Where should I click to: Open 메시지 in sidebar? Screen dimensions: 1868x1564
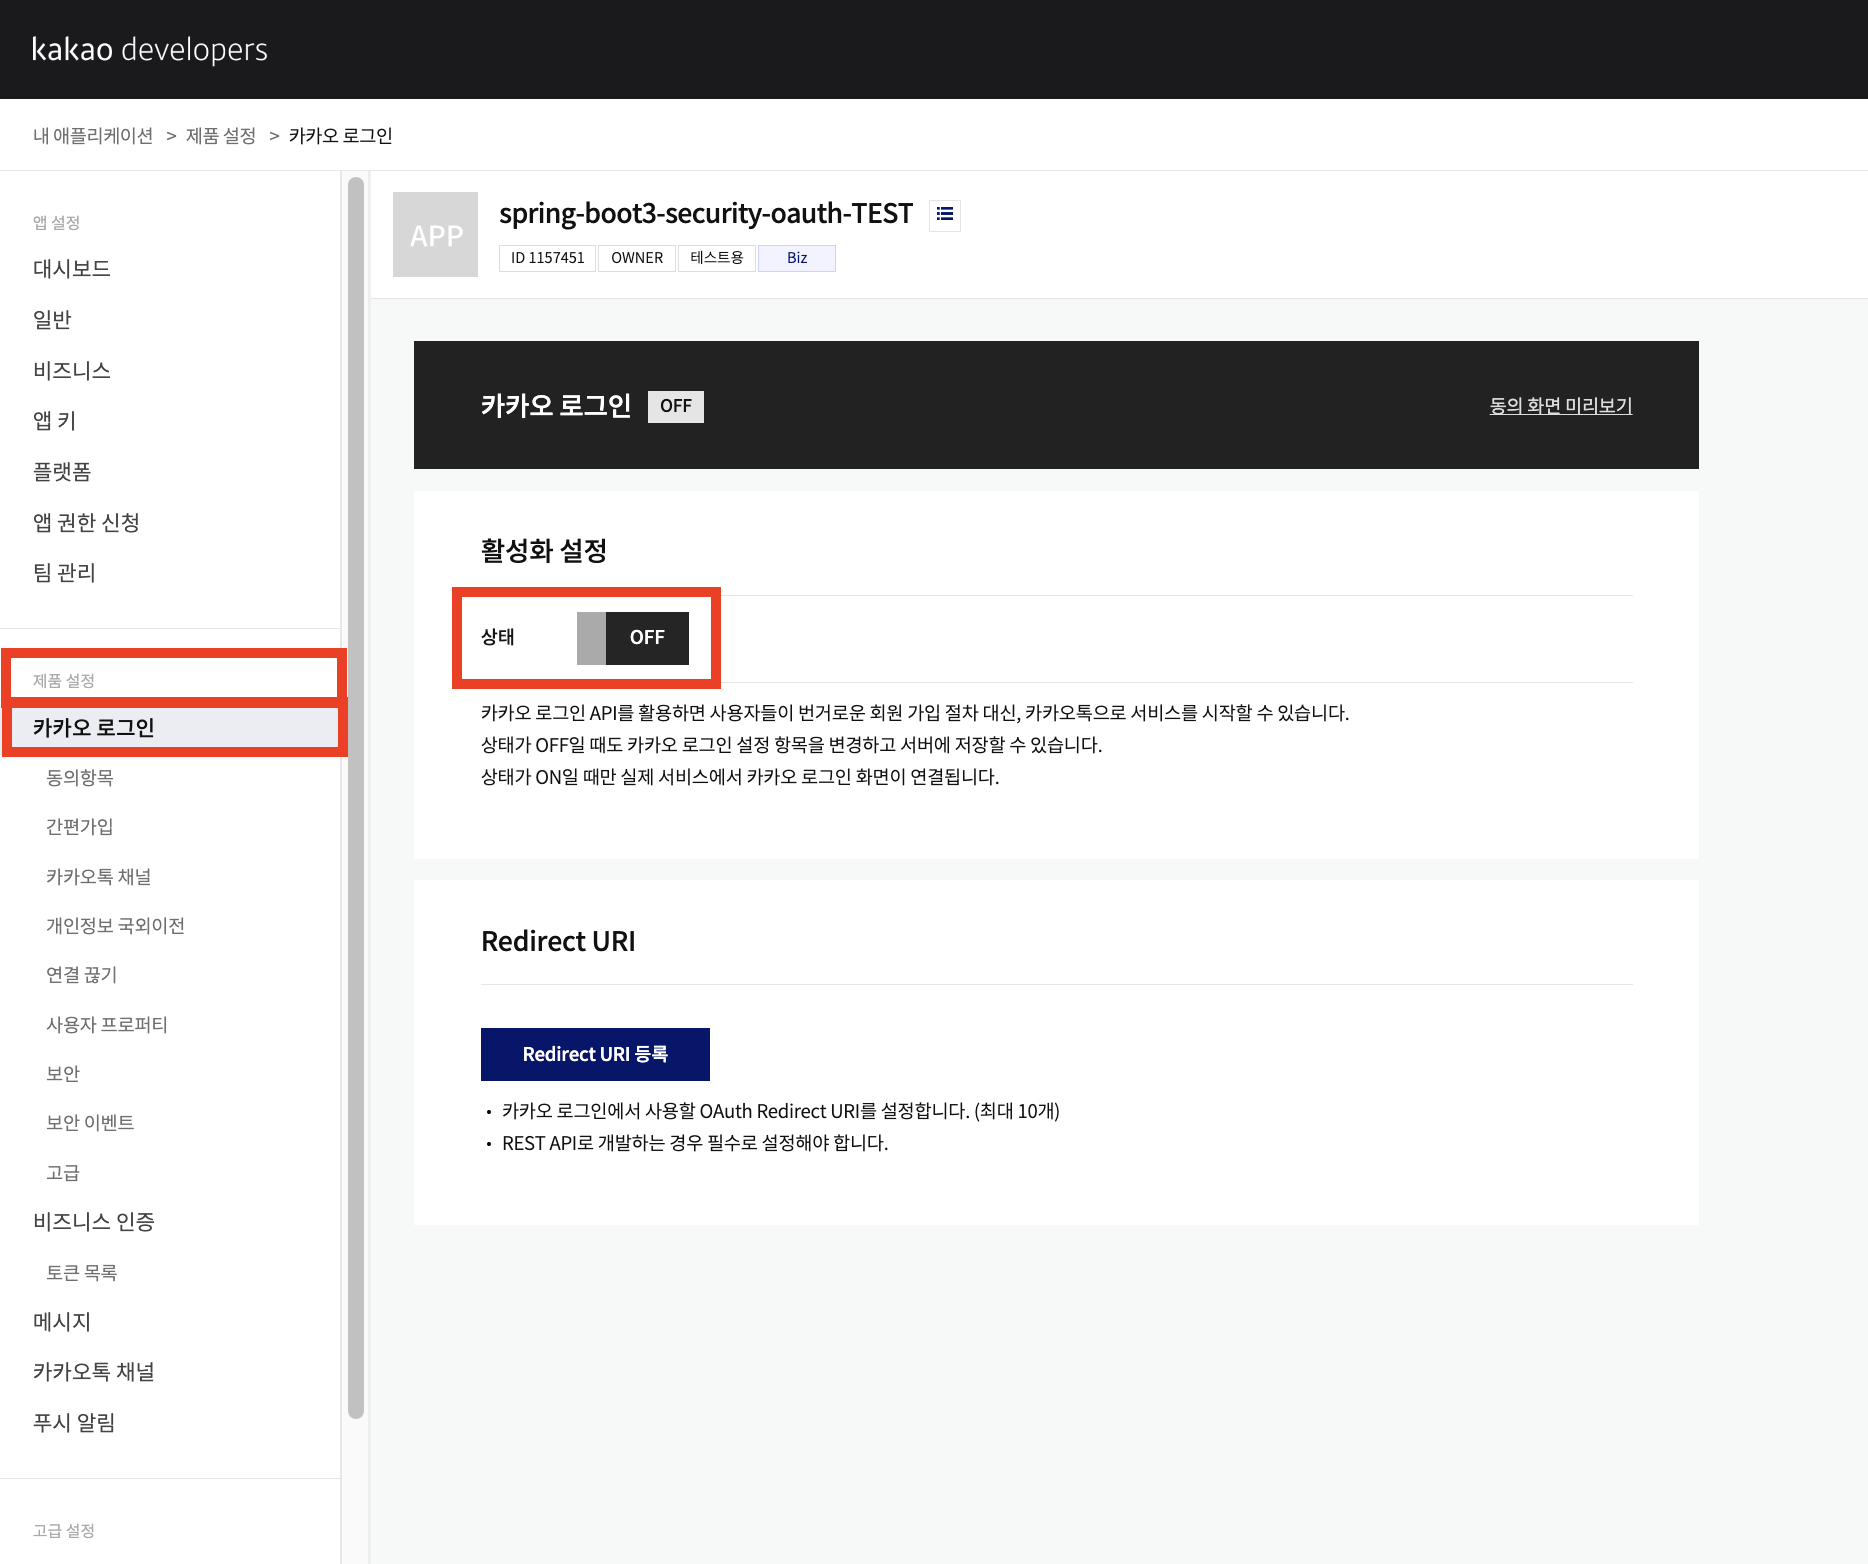click(62, 1321)
